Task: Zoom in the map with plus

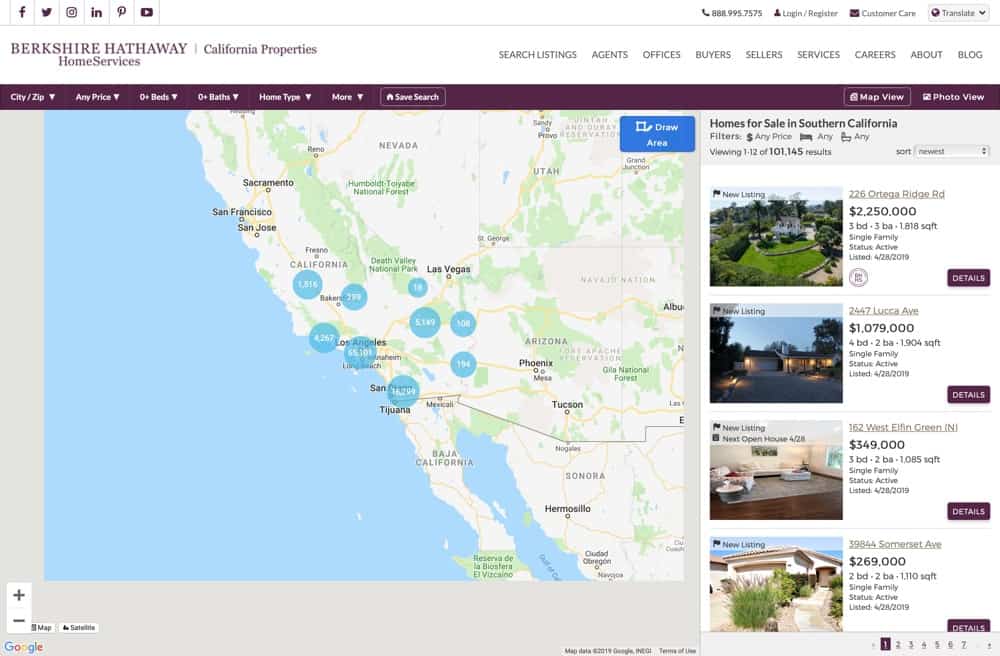Action: tap(19, 595)
